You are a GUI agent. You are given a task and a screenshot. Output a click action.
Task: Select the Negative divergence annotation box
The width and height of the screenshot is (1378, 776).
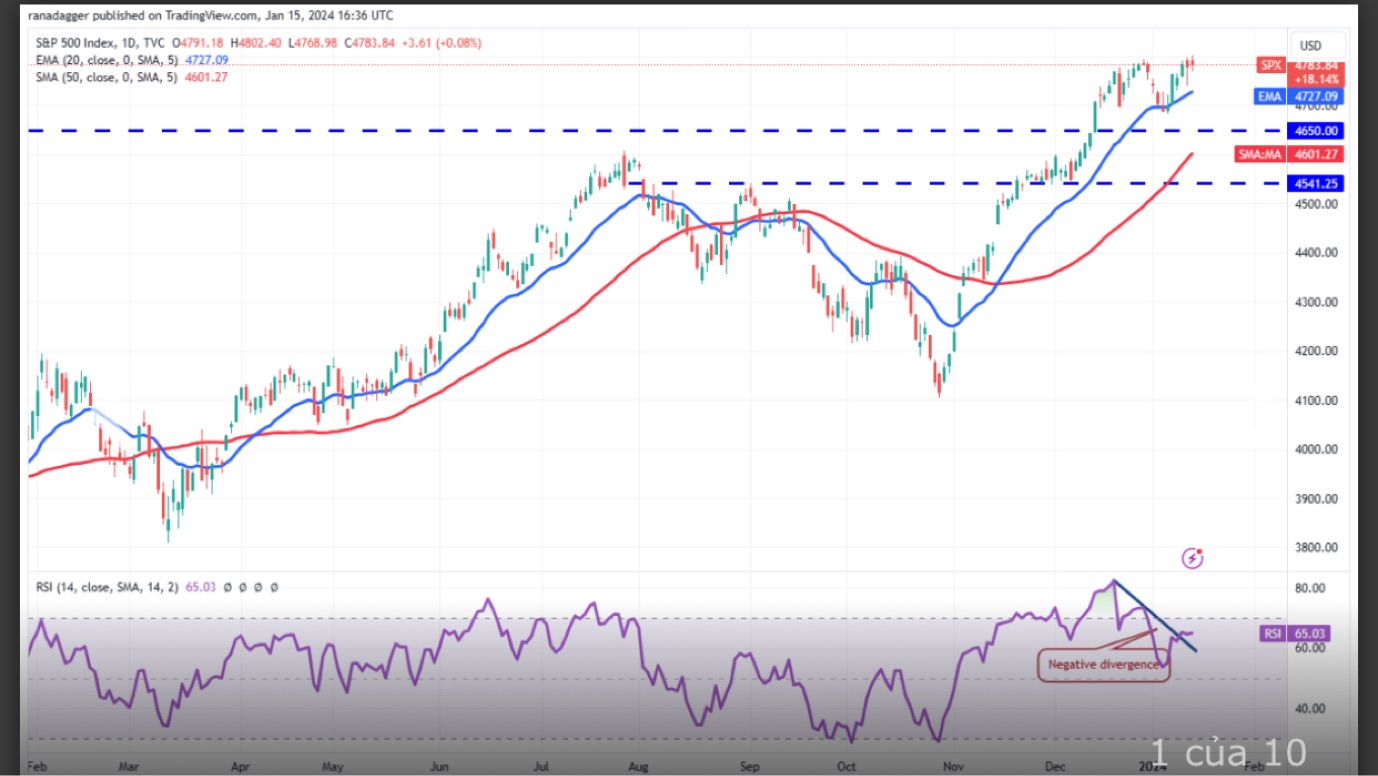tap(1103, 664)
